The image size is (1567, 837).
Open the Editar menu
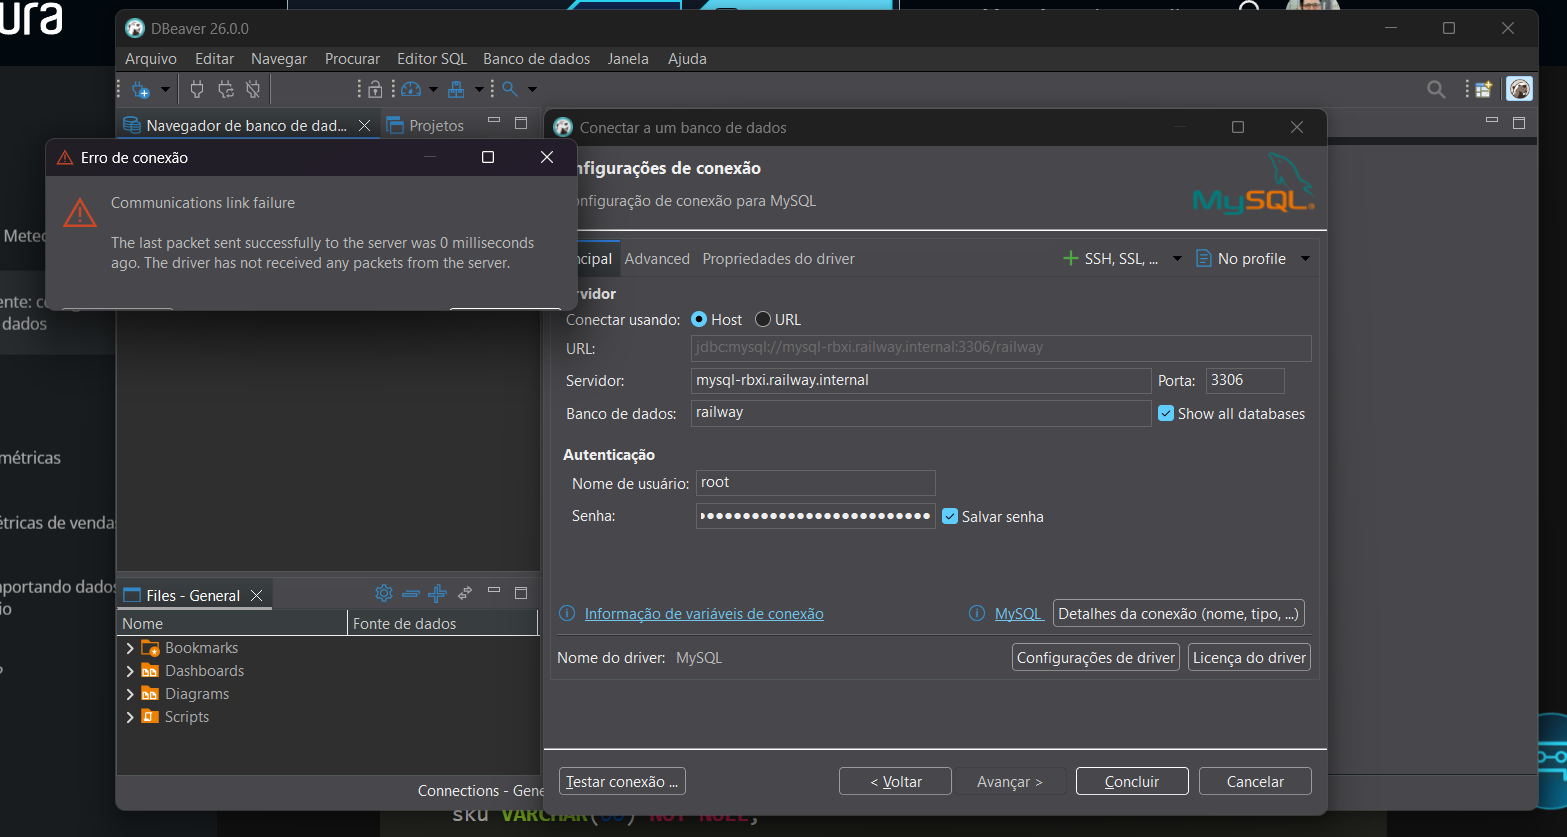point(215,59)
